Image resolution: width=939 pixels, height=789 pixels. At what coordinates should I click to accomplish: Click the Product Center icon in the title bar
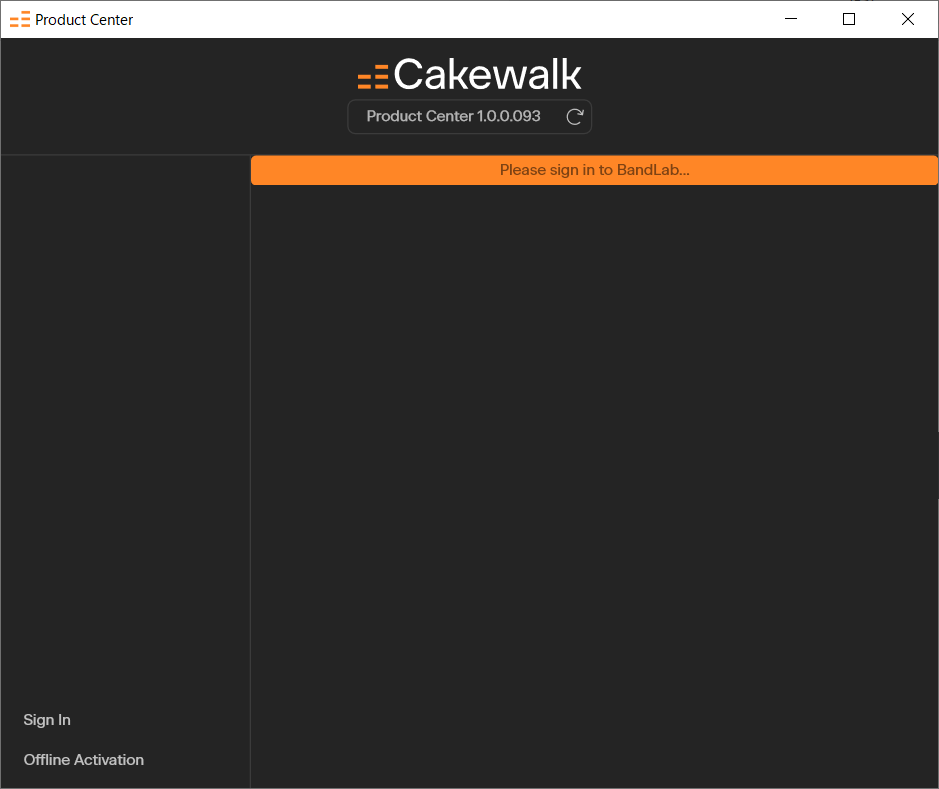tap(20, 20)
